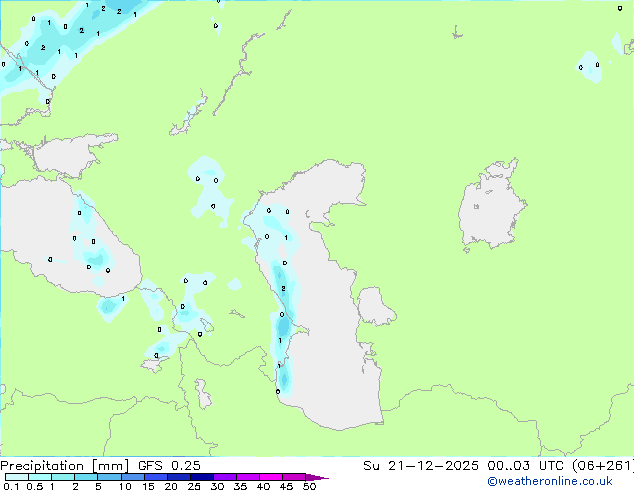Screen dimensions: 634x490
Task: Pick the blue legend swatch between 15 and 20
Action: 156,477
